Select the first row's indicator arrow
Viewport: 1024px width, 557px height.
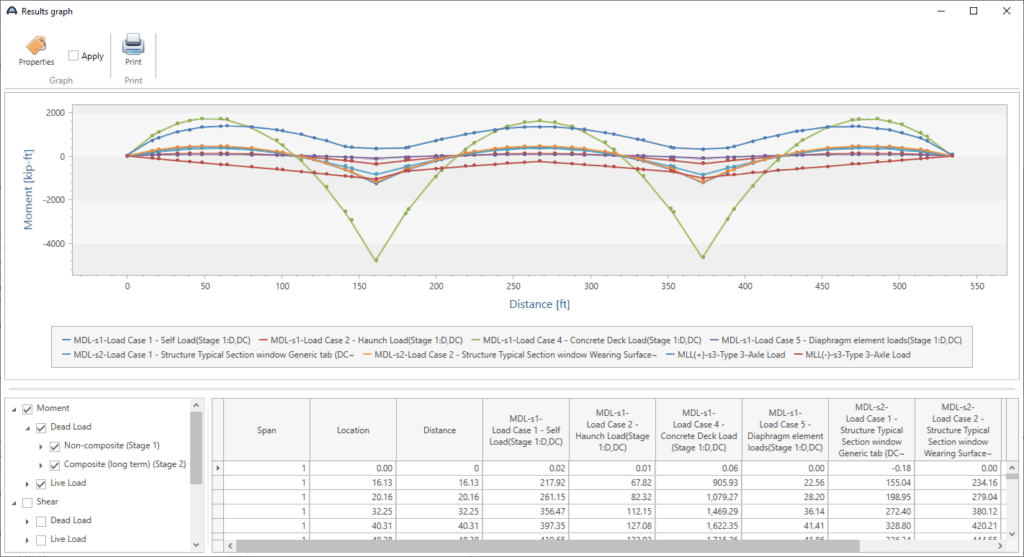tap(218, 467)
